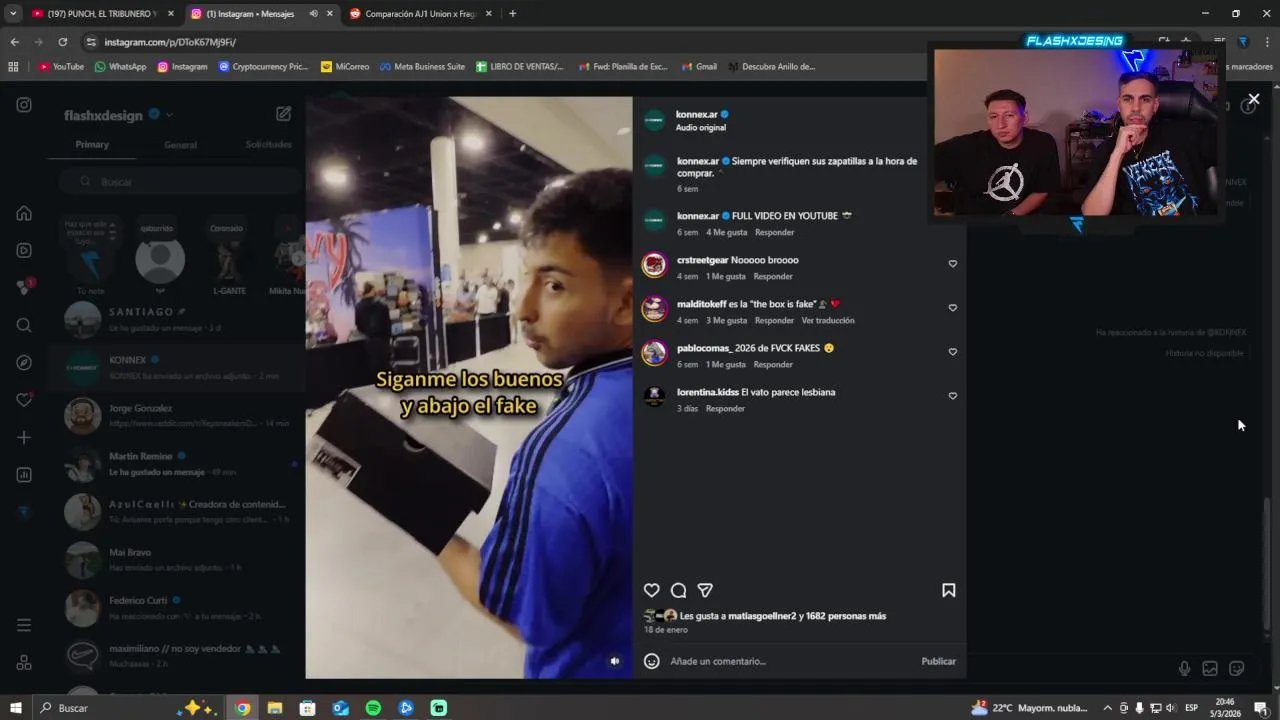This screenshot has height=720, width=1280.
Task: Open the dashboard chart icon in sidebar
Action: (x=24, y=475)
